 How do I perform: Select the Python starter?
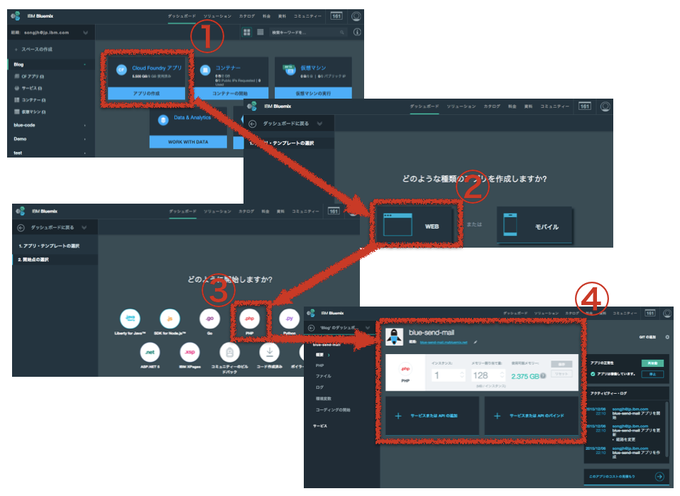click(x=289, y=319)
